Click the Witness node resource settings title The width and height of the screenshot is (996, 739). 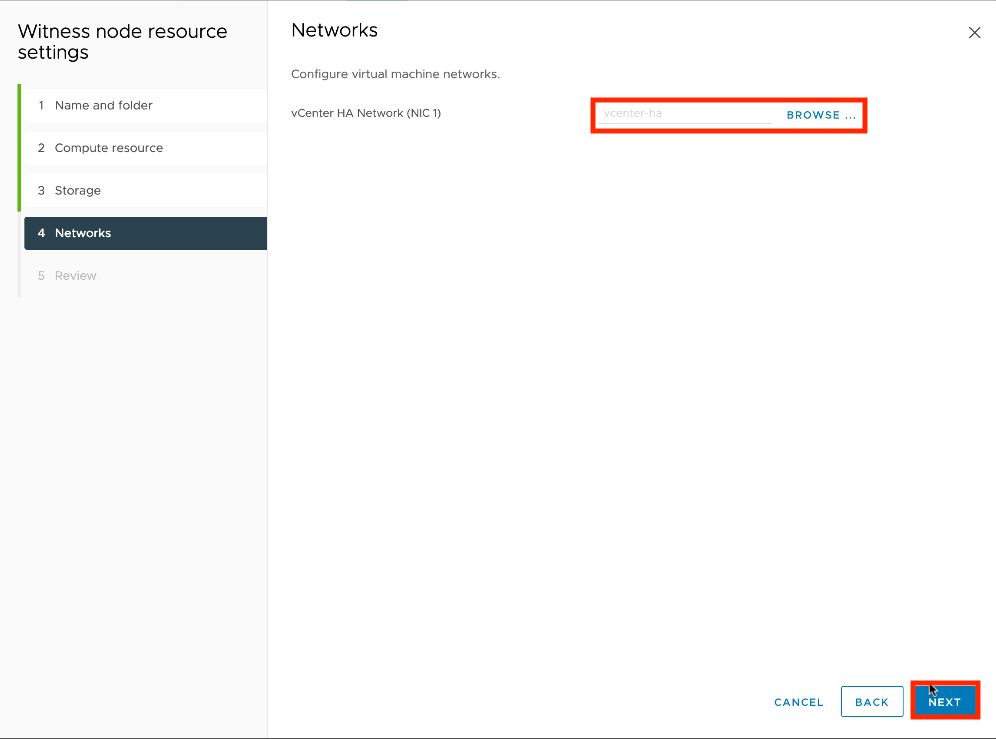pos(122,42)
